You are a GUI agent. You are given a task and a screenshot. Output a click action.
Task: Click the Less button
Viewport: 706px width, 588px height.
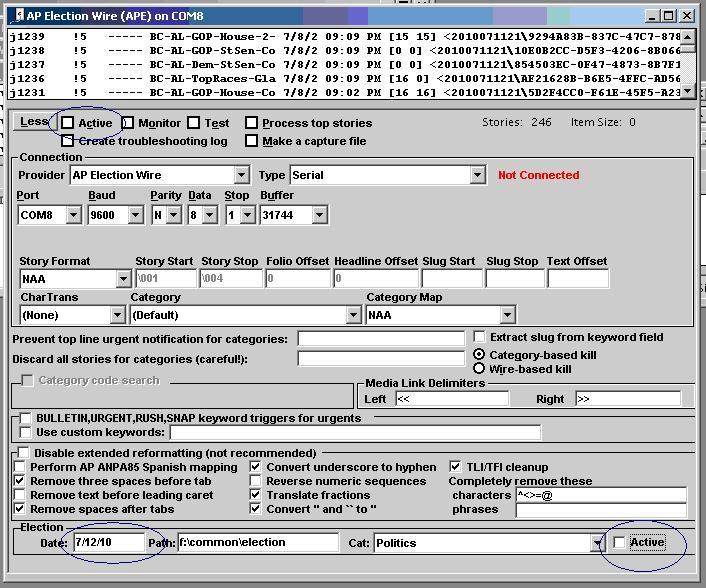32,122
